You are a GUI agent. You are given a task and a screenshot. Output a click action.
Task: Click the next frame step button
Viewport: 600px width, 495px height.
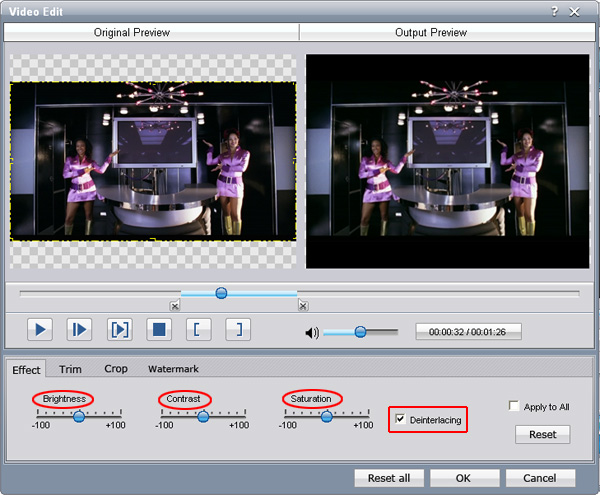[x=79, y=329]
